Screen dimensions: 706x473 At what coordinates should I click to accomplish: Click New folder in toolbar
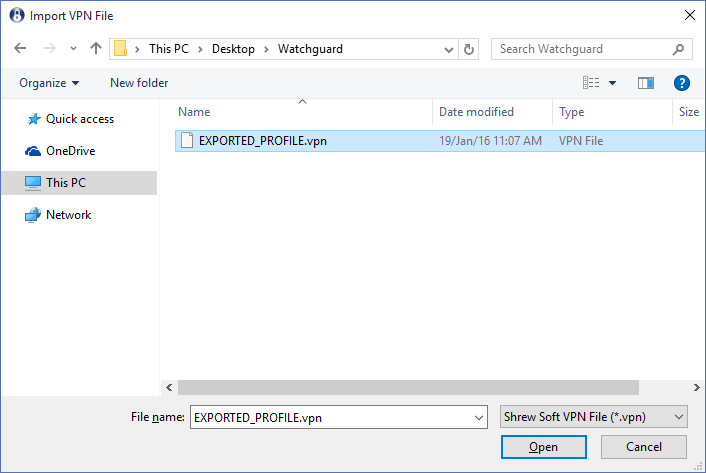pos(139,83)
